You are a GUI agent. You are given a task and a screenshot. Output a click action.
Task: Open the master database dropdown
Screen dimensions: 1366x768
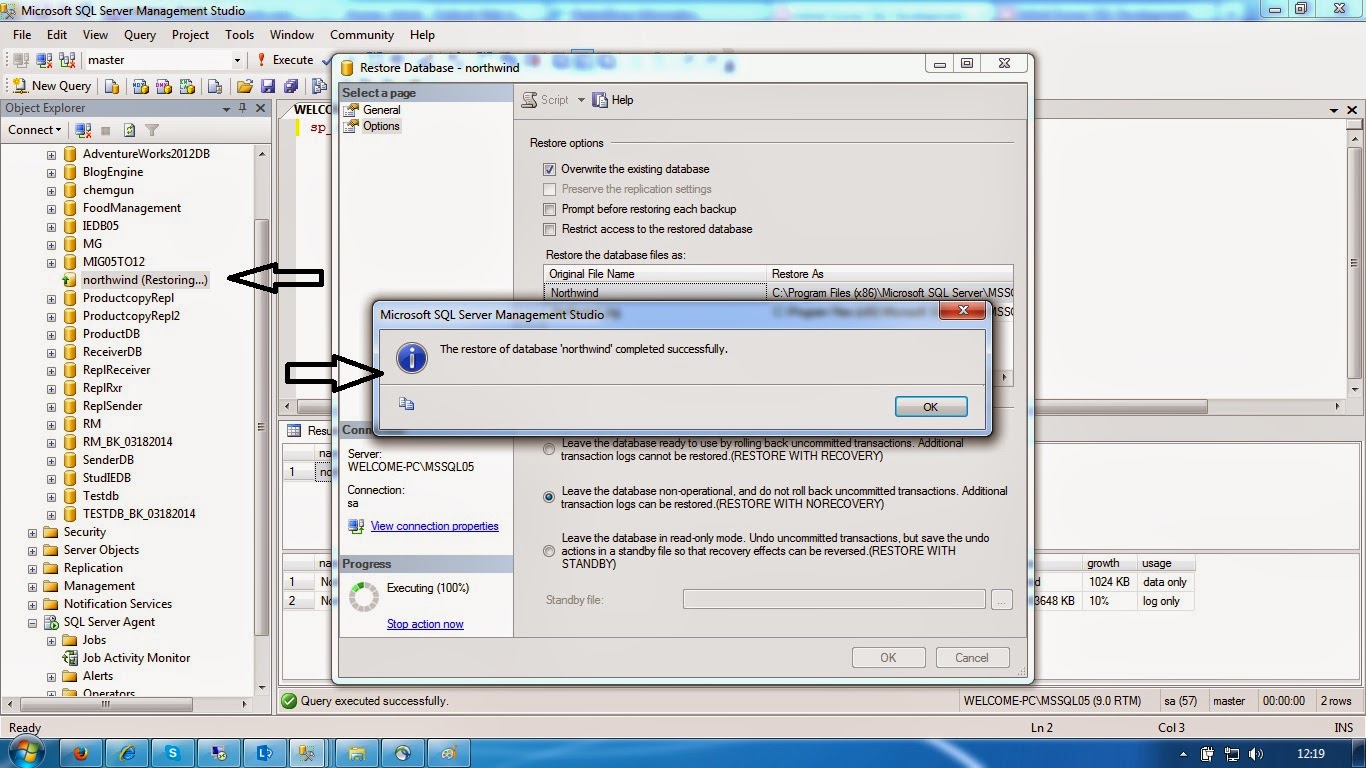click(x=237, y=60)
